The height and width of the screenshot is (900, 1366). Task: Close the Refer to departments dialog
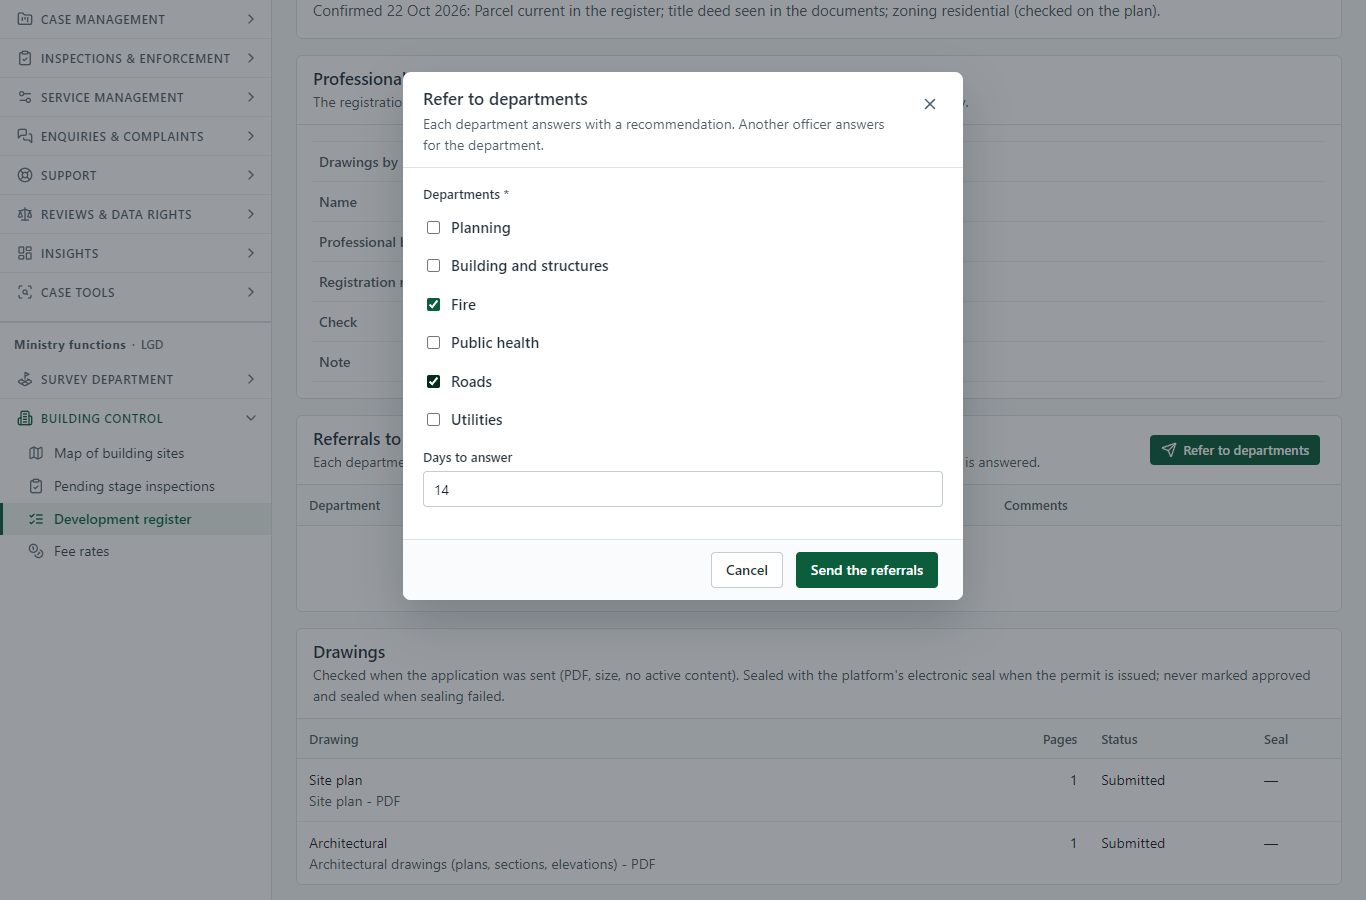pos(930,104)
